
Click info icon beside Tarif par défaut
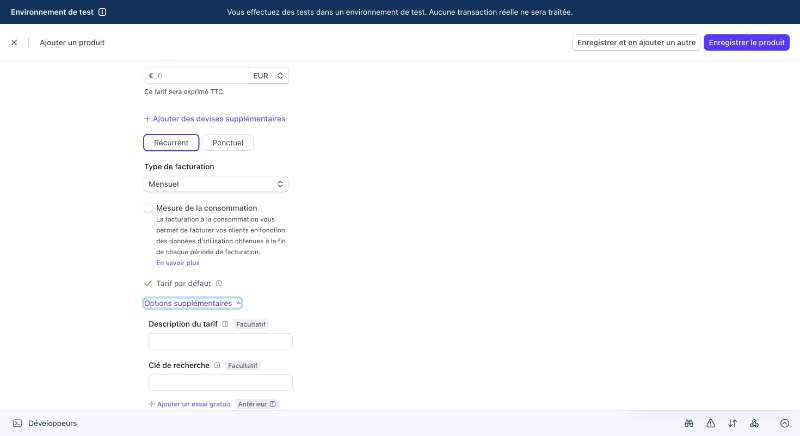219,284
